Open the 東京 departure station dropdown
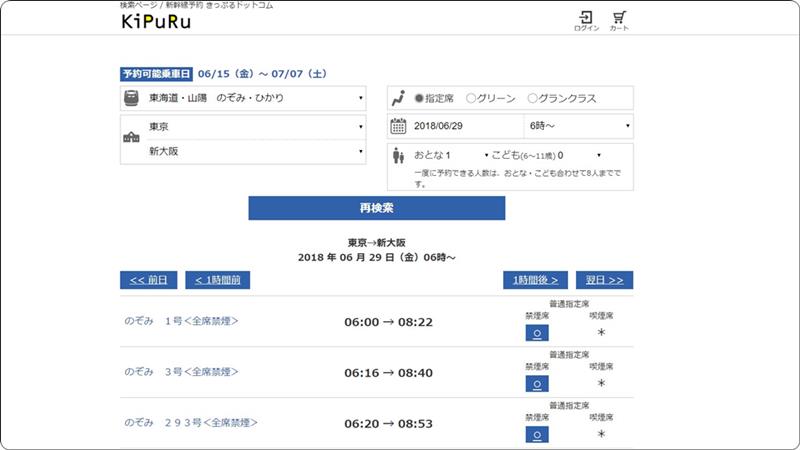Image resolution: width=800 pixels, height=450 pixels. pyautogui.click(x=255, y=127)
